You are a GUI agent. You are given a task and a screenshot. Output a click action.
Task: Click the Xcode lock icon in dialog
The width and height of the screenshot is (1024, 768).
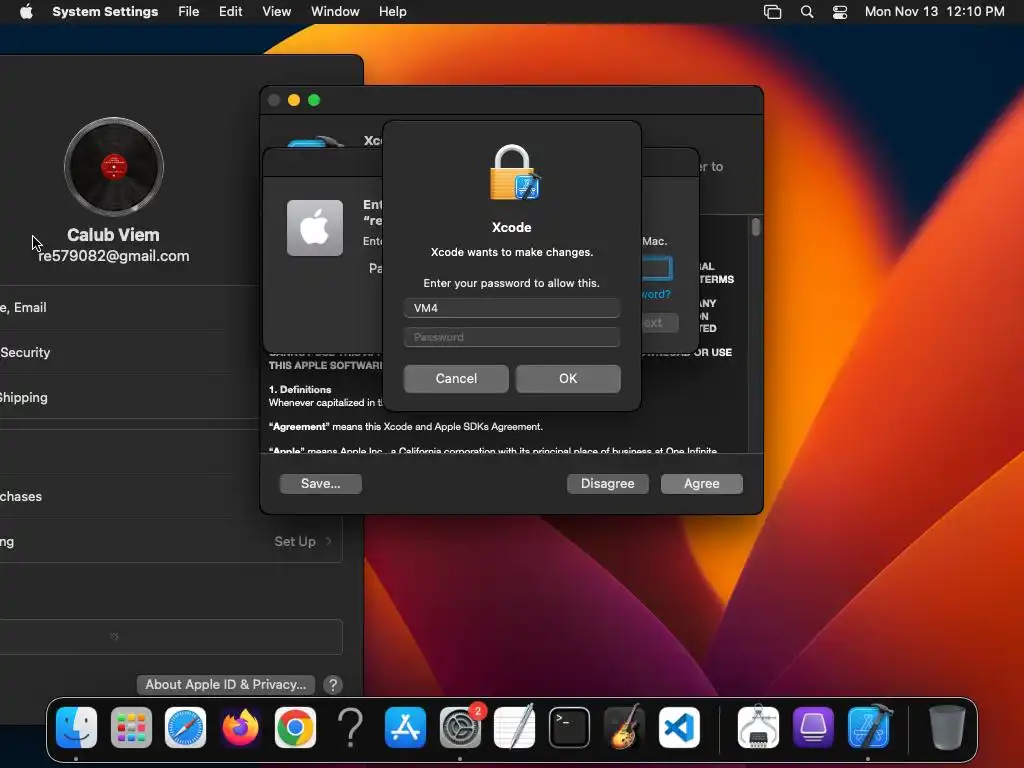coord(515,172)
